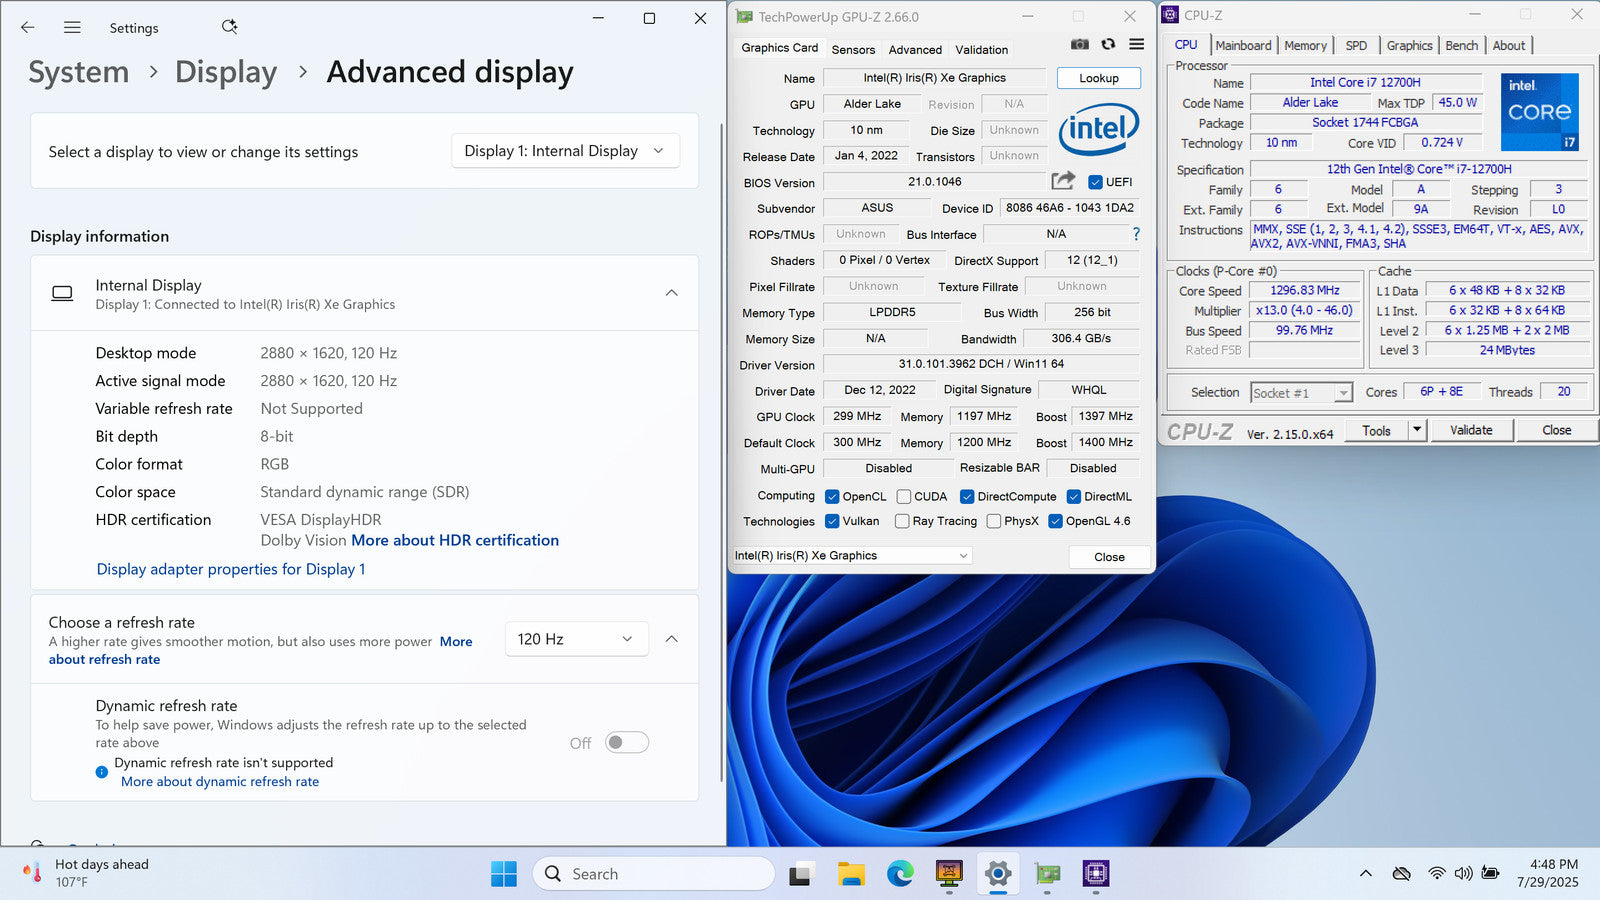Toggle the Dynamic refresh rate switch

coord(627,742)
